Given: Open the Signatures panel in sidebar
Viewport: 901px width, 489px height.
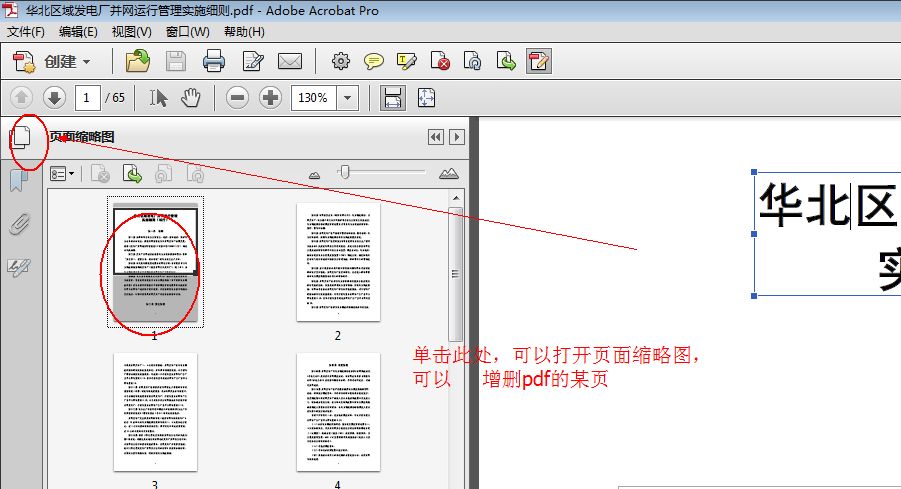Looking at the screenshot, I should 19,266.
